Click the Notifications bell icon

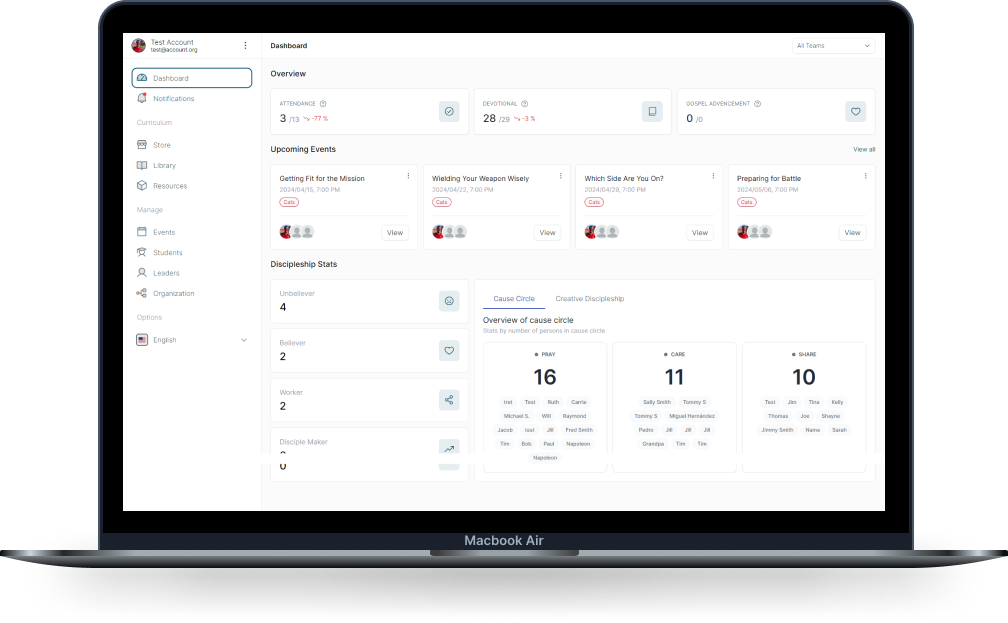pyautogui.click(x=142, y=98)
